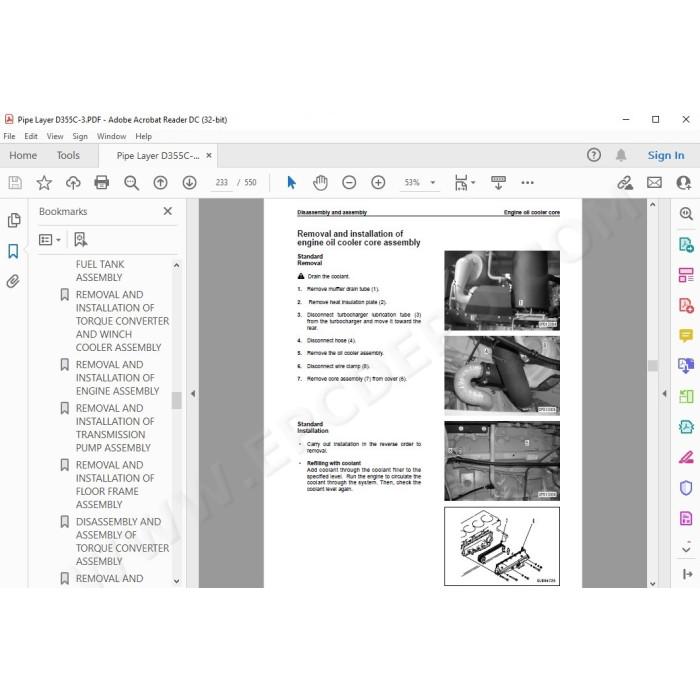Viewport: 700px width, 700px height.
Task: Click document scrollbar up arrow
Action: [x=652, y=205]
